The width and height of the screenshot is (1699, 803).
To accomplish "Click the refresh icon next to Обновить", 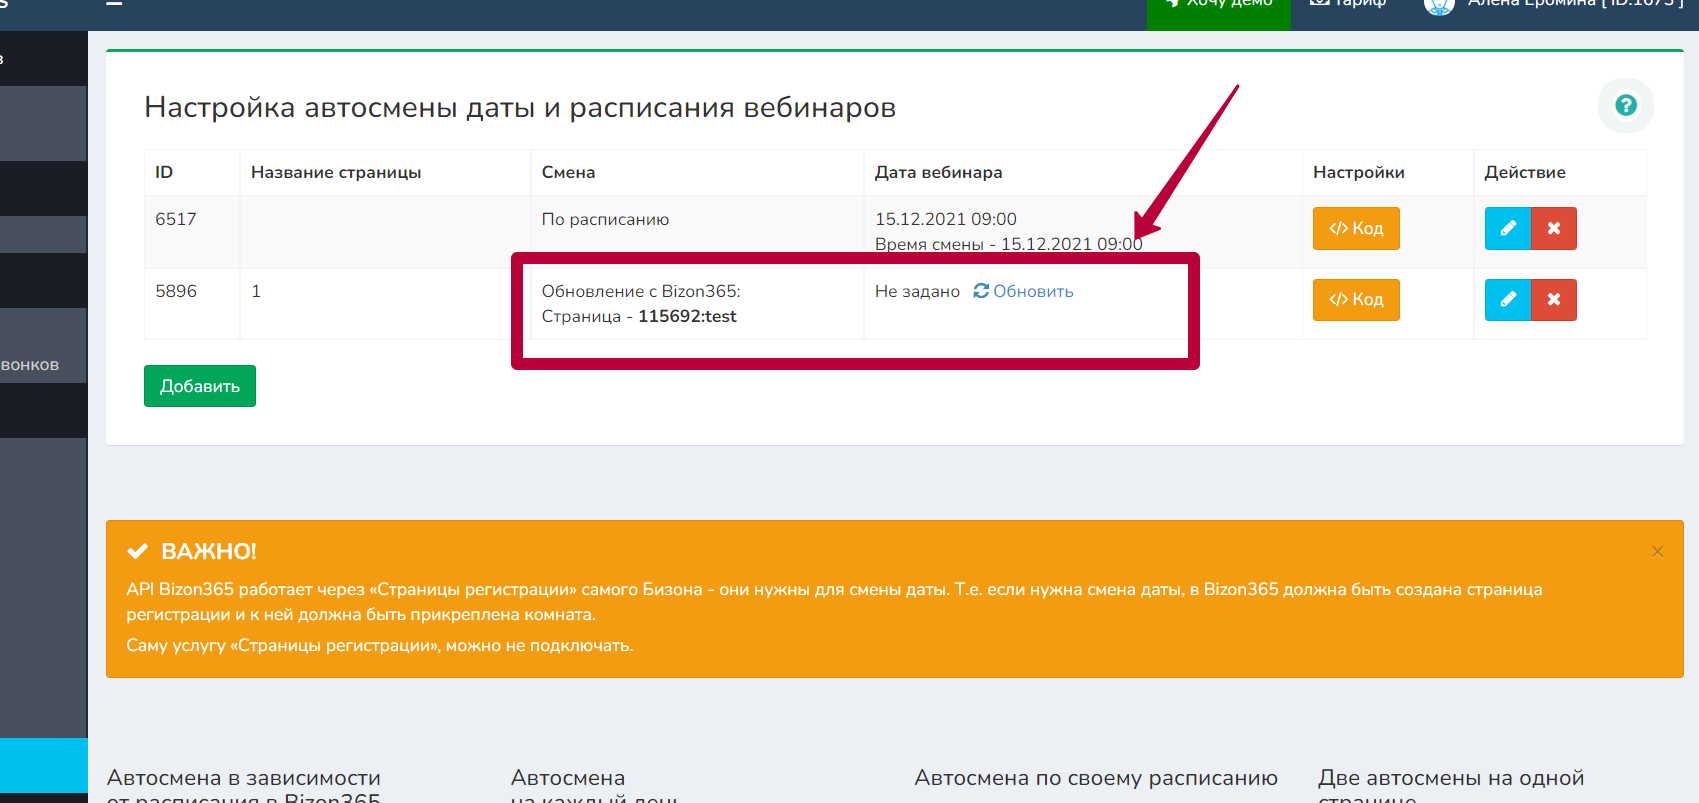I will point(981,291).
